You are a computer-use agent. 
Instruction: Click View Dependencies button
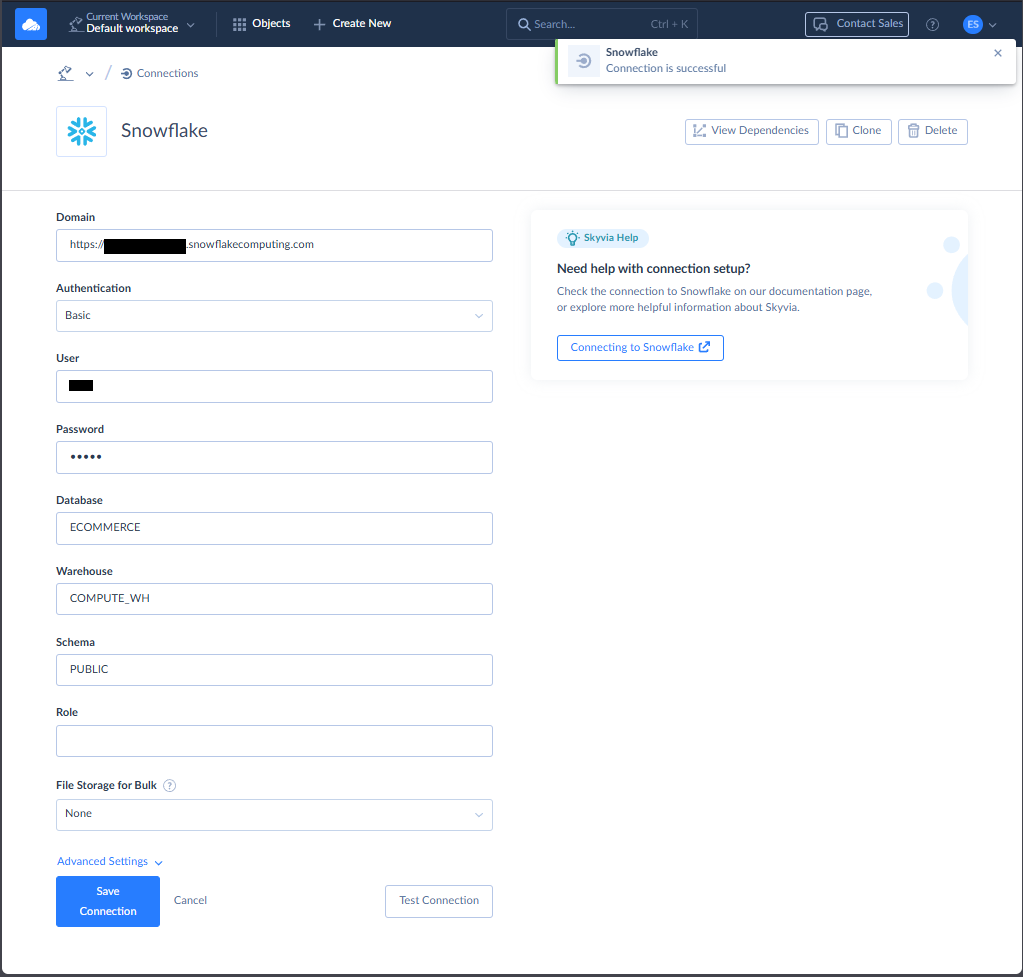(x=752, y=131)
